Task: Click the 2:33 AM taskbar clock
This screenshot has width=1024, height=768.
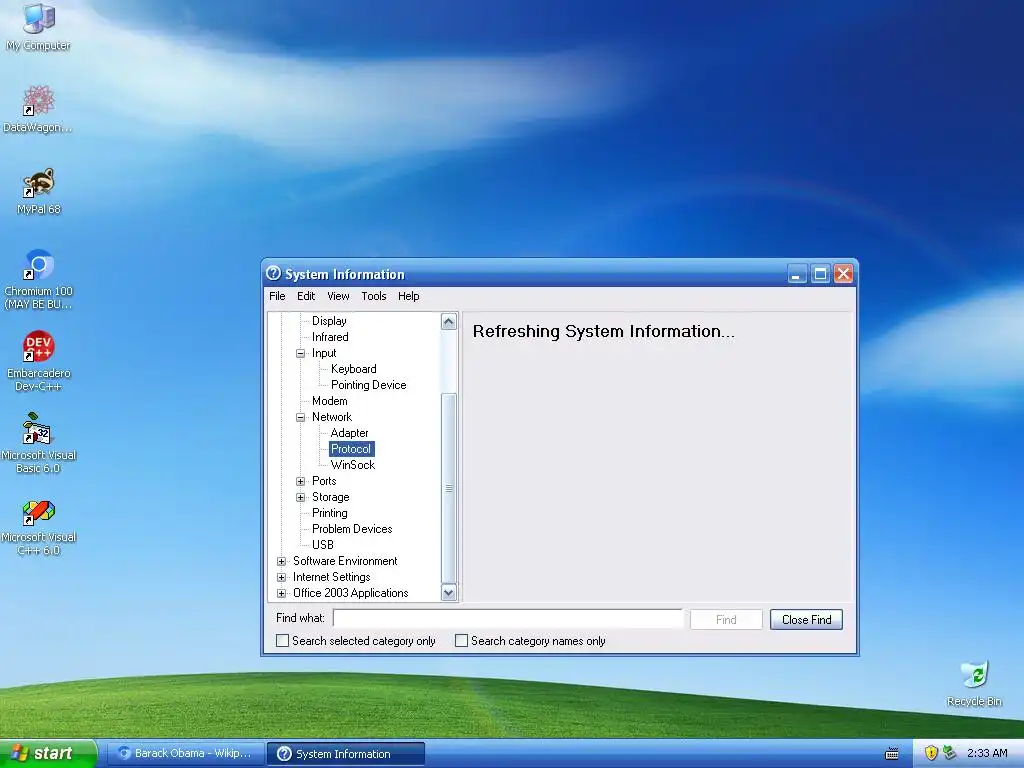Action: pyautogui.click(x=987, y=753)
